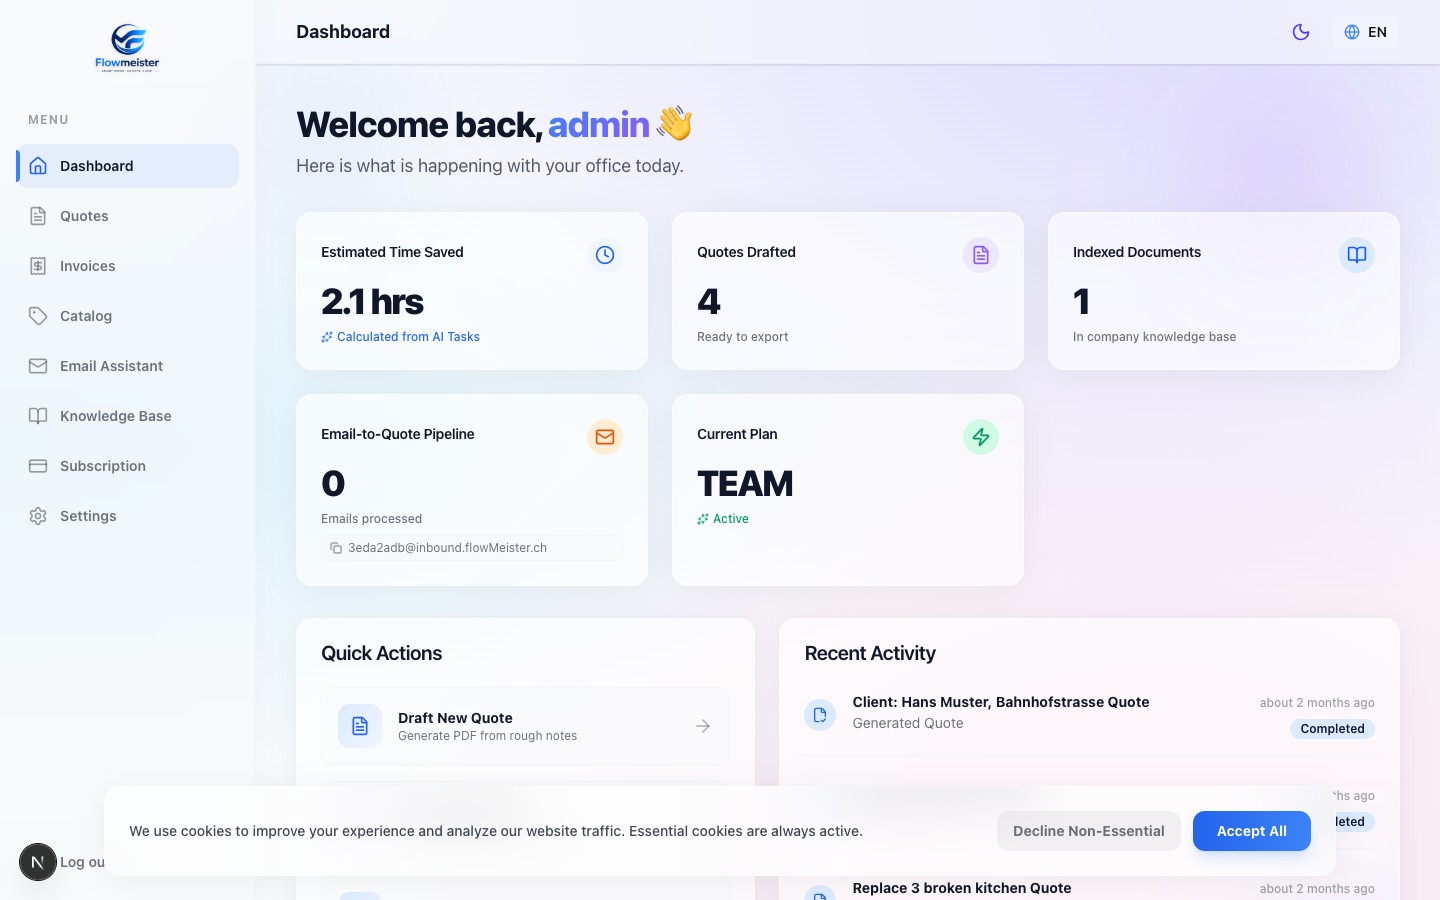Click the envelope icon on Email-to-Quote Pipeline

(605, 437)
